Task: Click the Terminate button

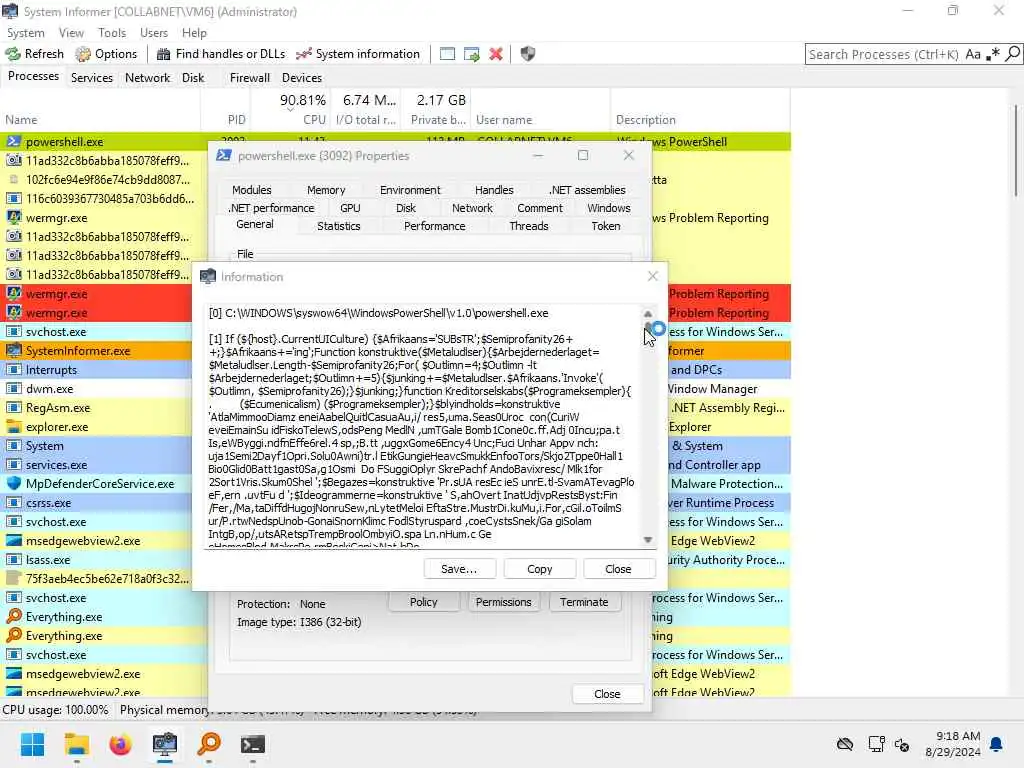Action: pyautogui.click(x=584, y=602)
